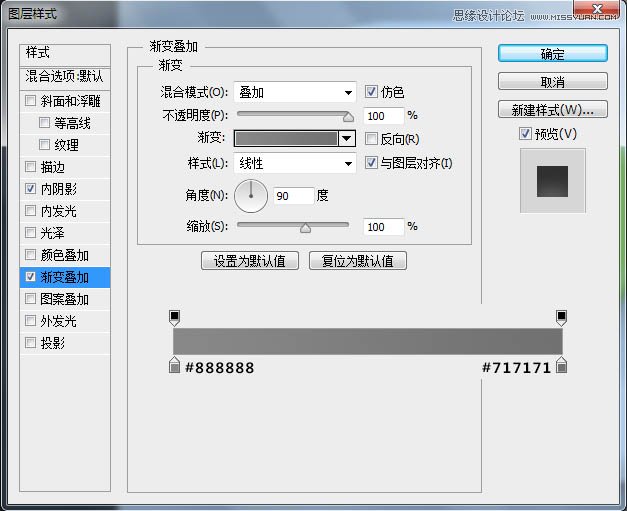Click the right opacity stop of the gradient

pos(561,317)
